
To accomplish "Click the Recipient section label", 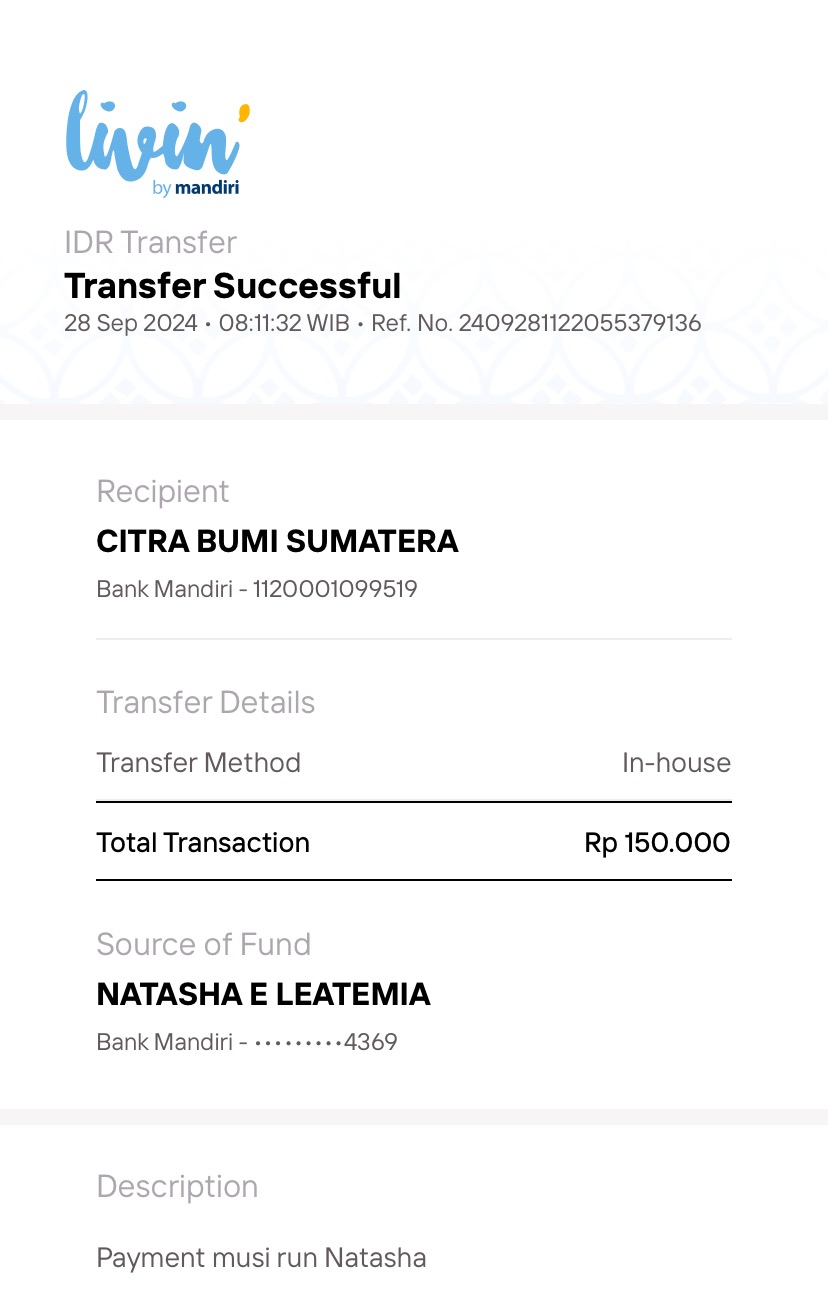I will pos(163,491).
